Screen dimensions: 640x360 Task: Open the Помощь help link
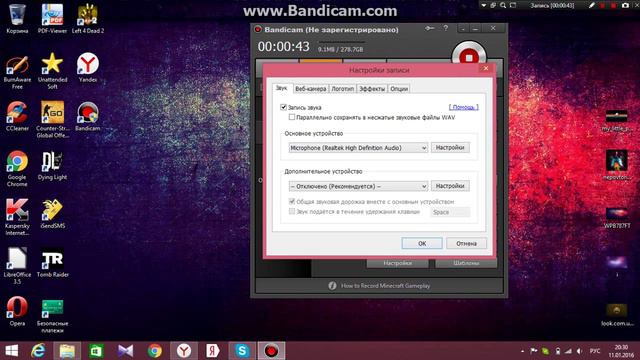coord(464,107)
